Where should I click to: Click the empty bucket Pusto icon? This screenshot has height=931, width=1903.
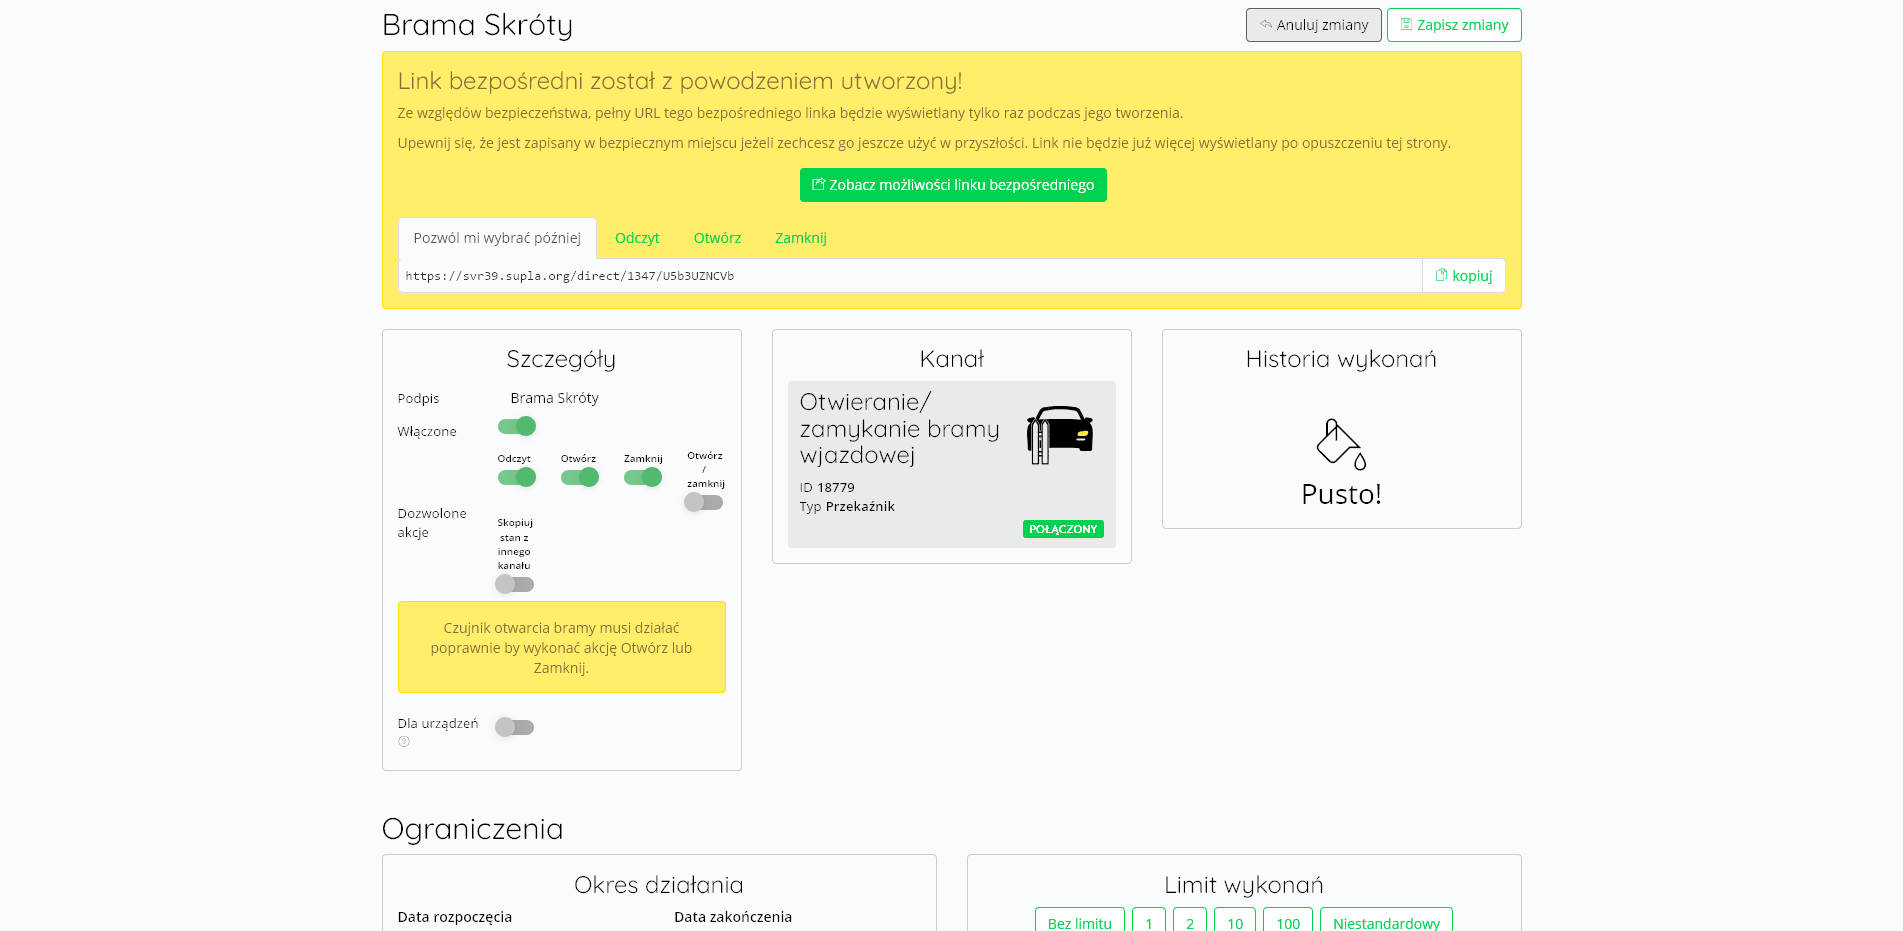coord(1341,444)
